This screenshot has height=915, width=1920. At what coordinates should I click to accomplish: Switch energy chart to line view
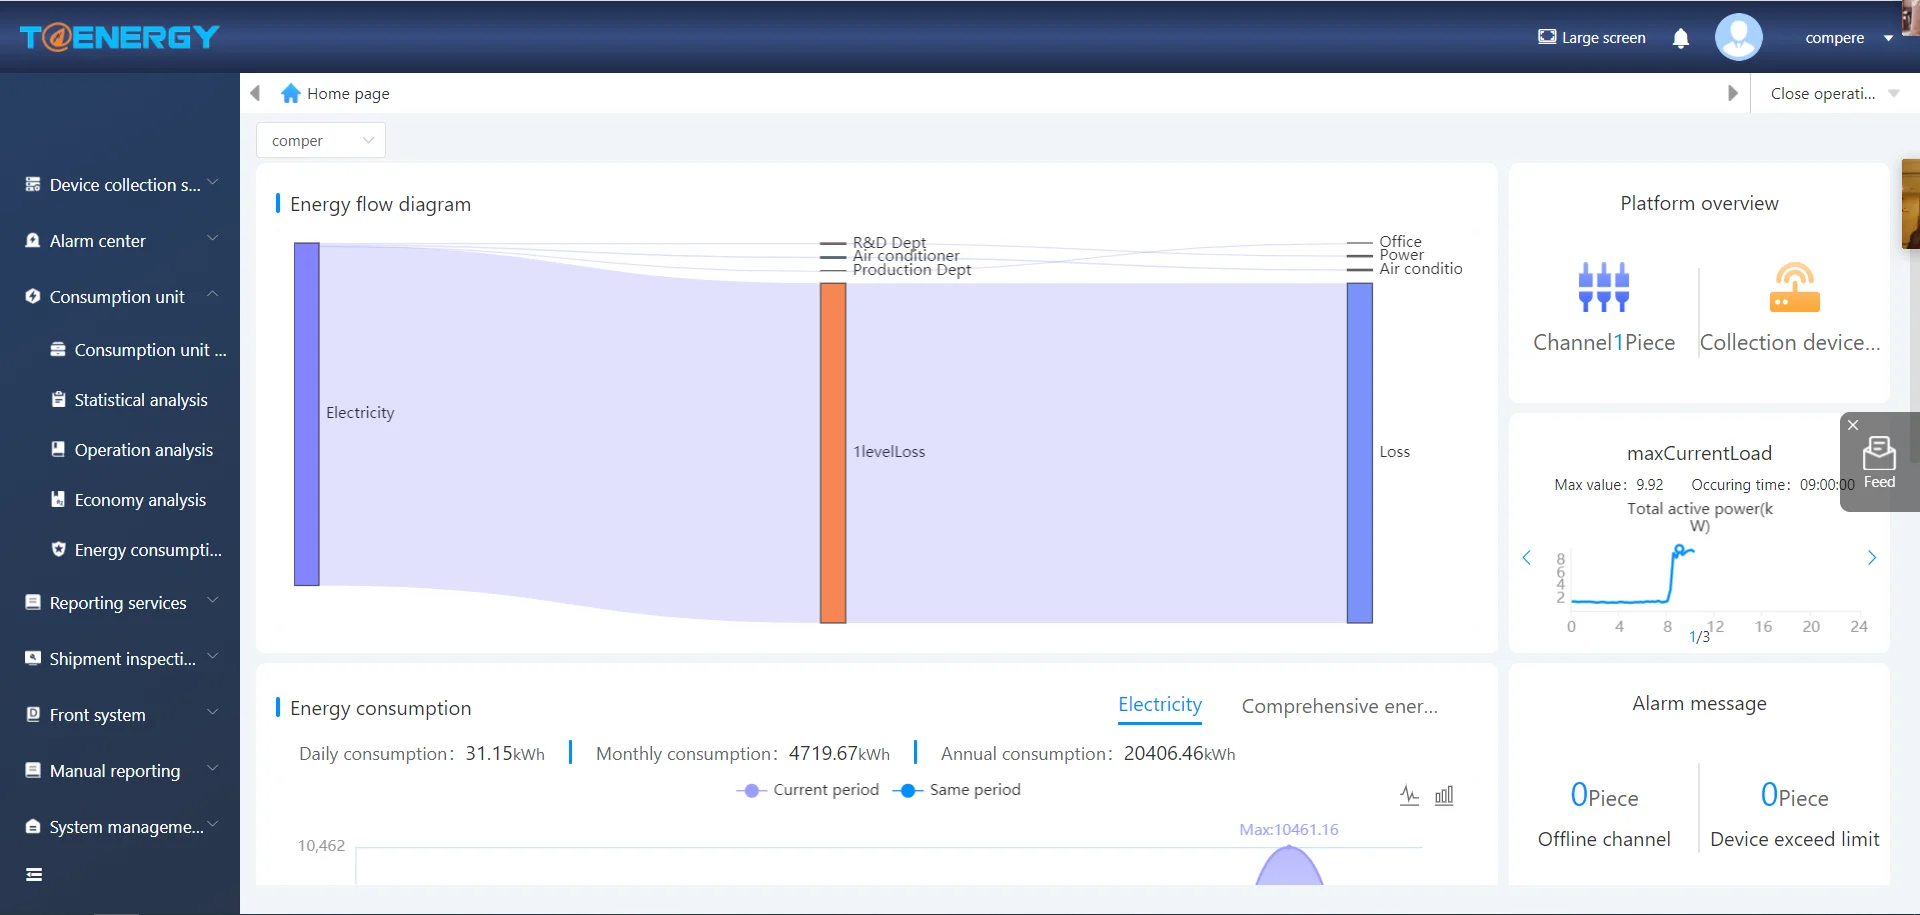[1409, 796]
